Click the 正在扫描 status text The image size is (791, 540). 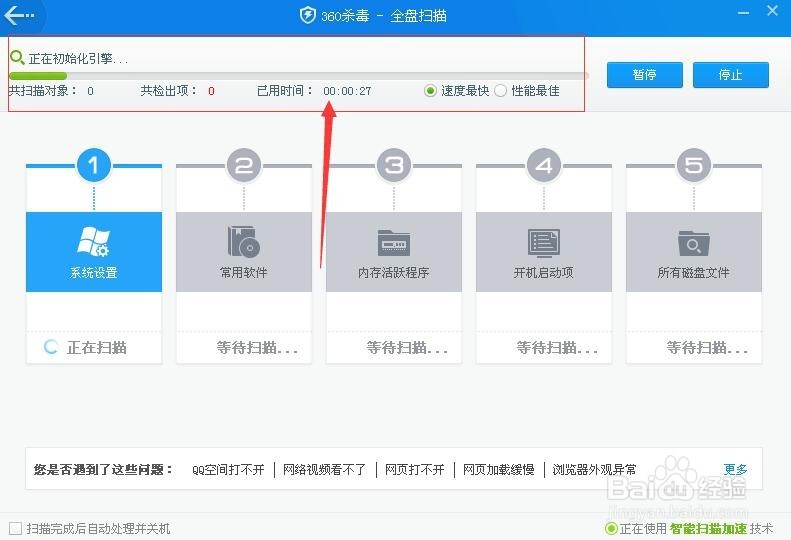click(96, 347)
